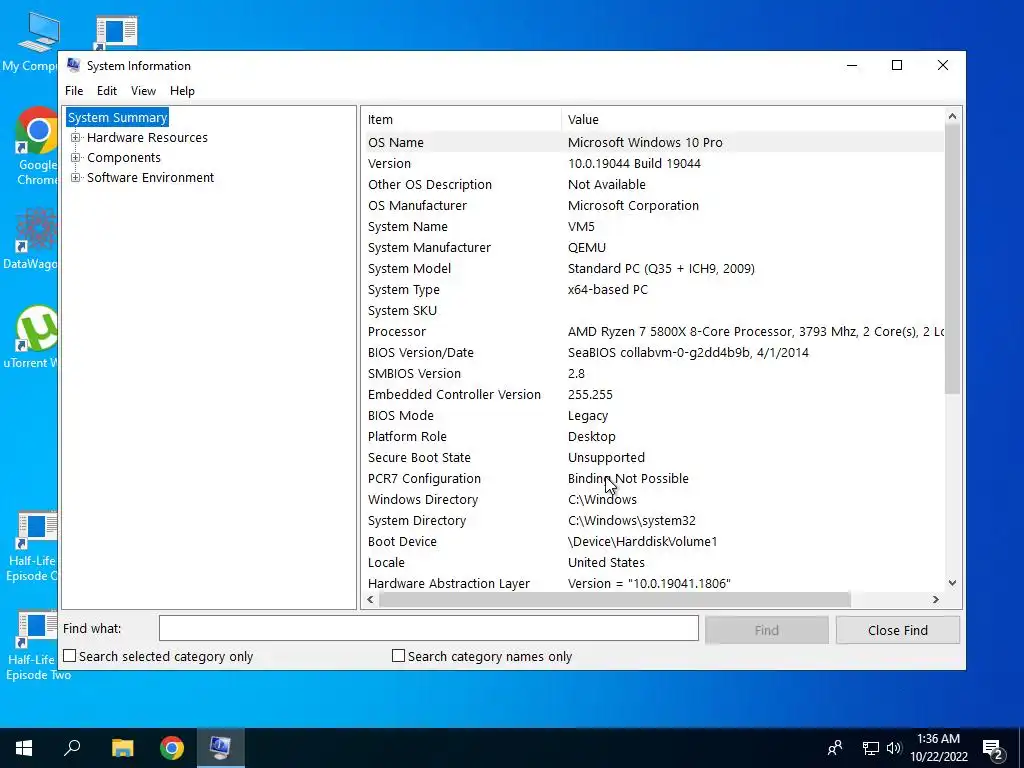Viewport: 1024px width, 768px height.
Task: Open the notification center icon
Action: click(x=993, y=749)
